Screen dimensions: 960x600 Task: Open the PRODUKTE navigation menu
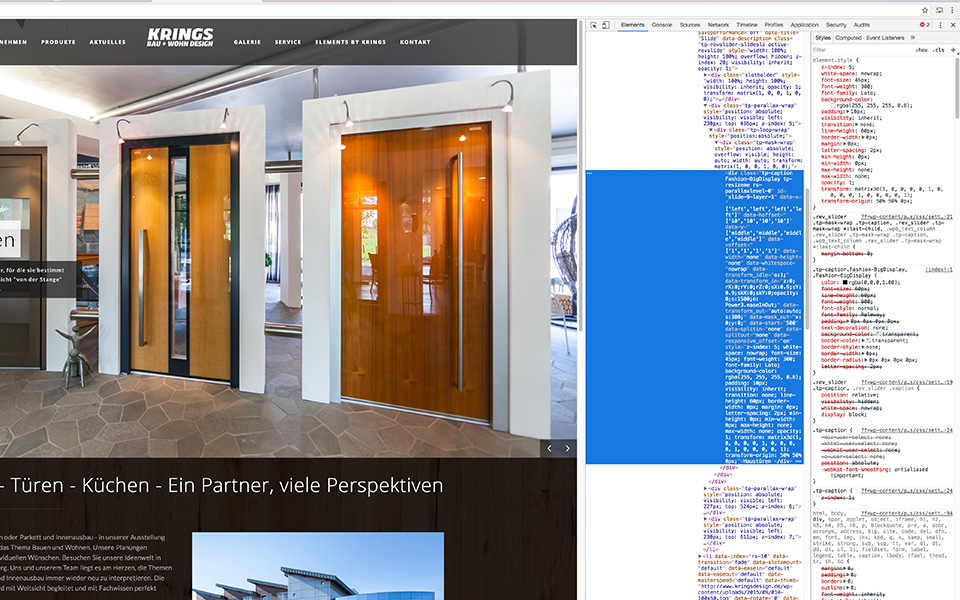pyautogui.click(x=58, y=42)
